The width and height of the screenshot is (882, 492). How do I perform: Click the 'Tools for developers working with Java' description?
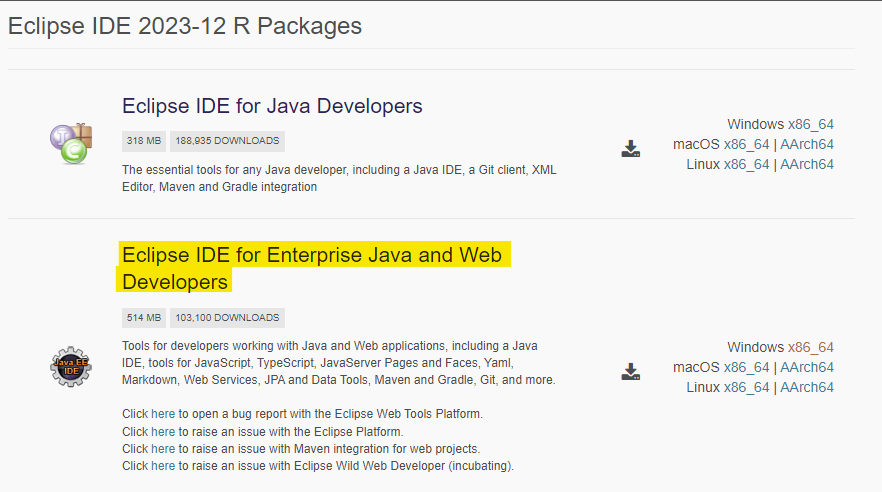(339, 363)
